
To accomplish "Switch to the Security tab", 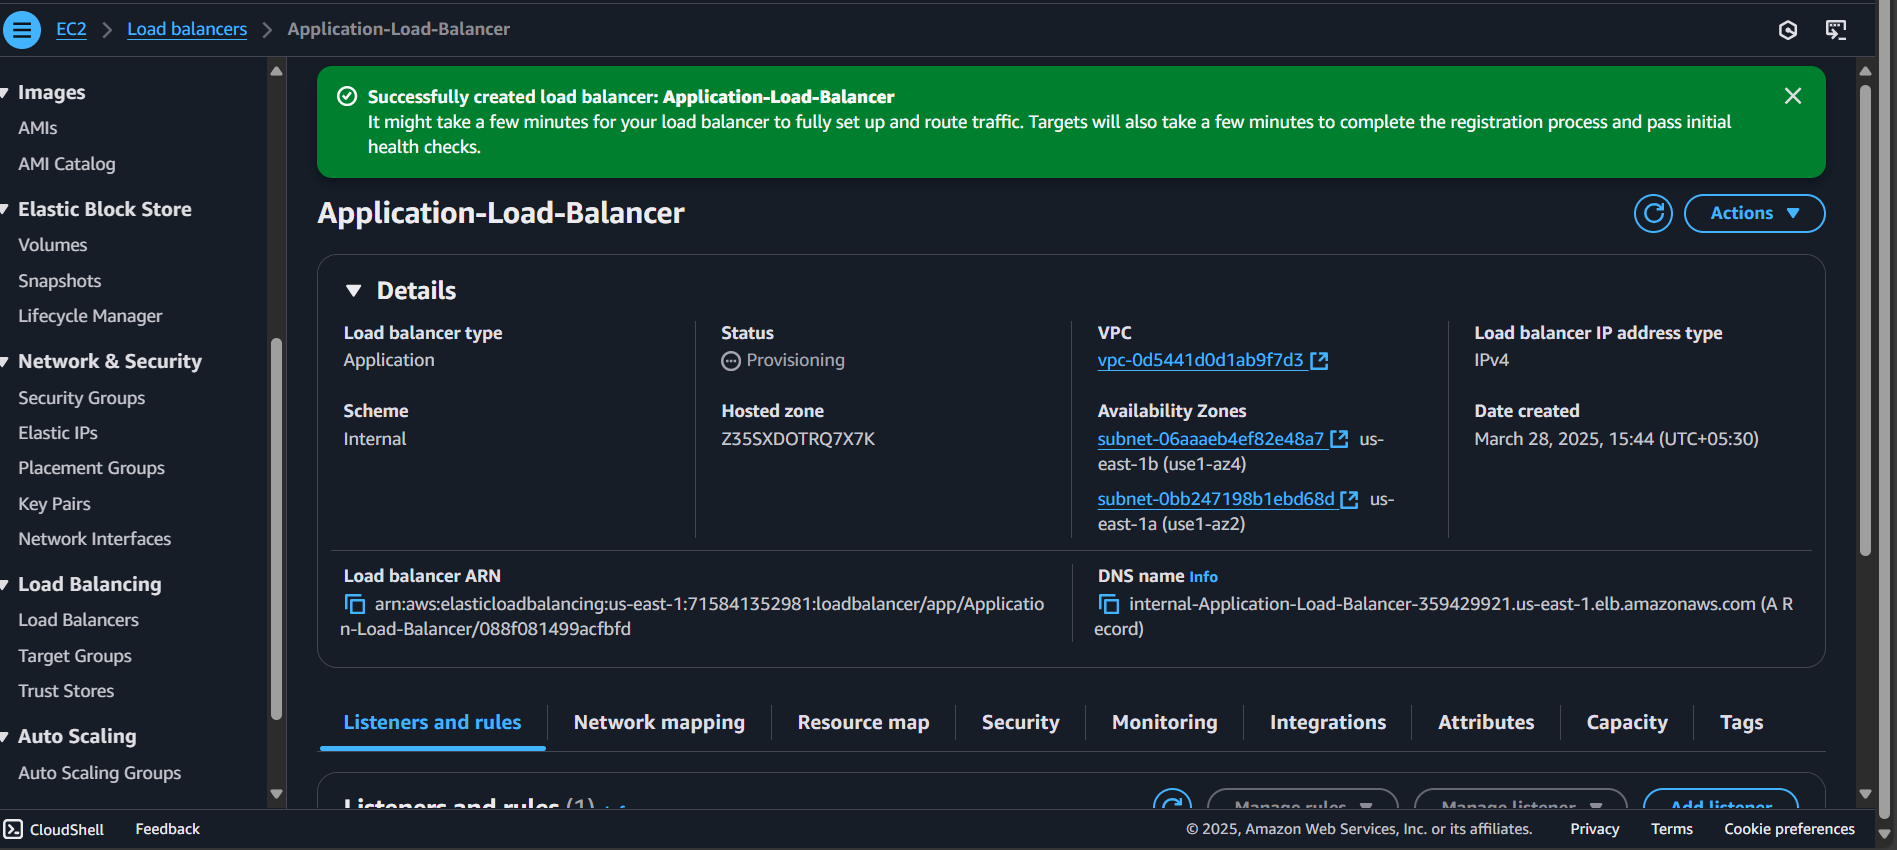I will click(1020, 722).
